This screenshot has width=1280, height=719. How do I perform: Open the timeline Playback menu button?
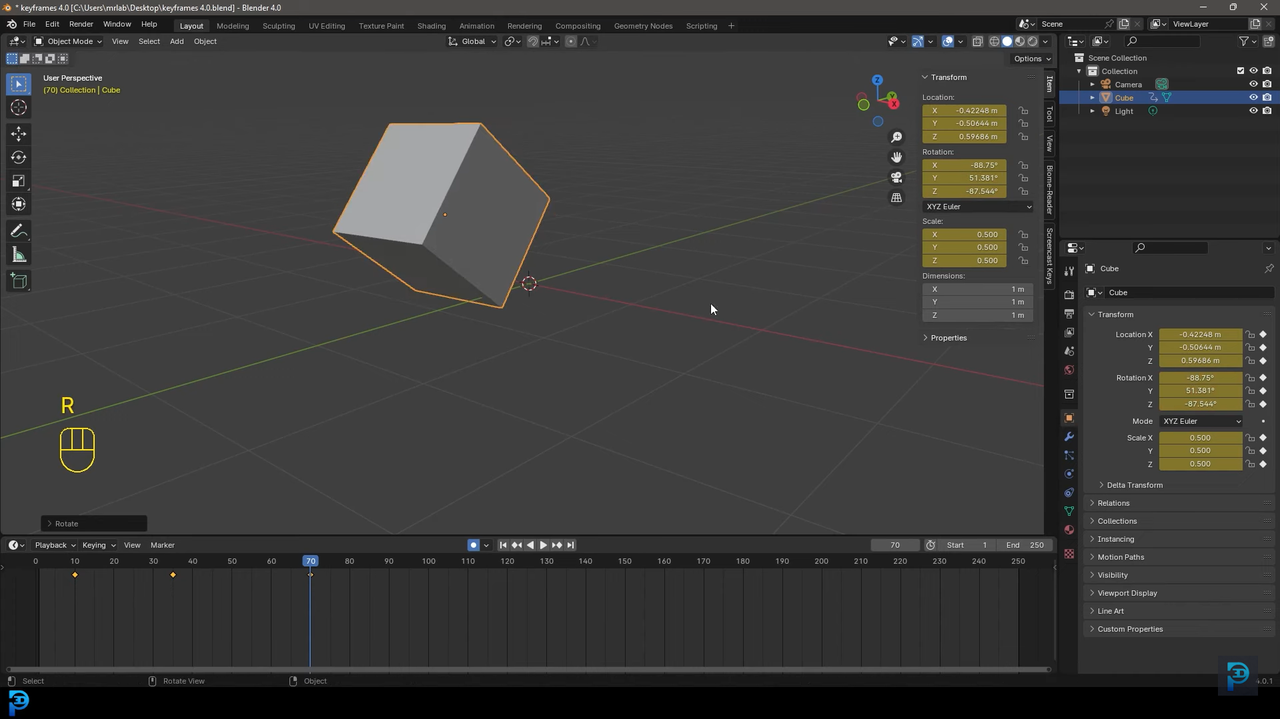coord(54,545)
